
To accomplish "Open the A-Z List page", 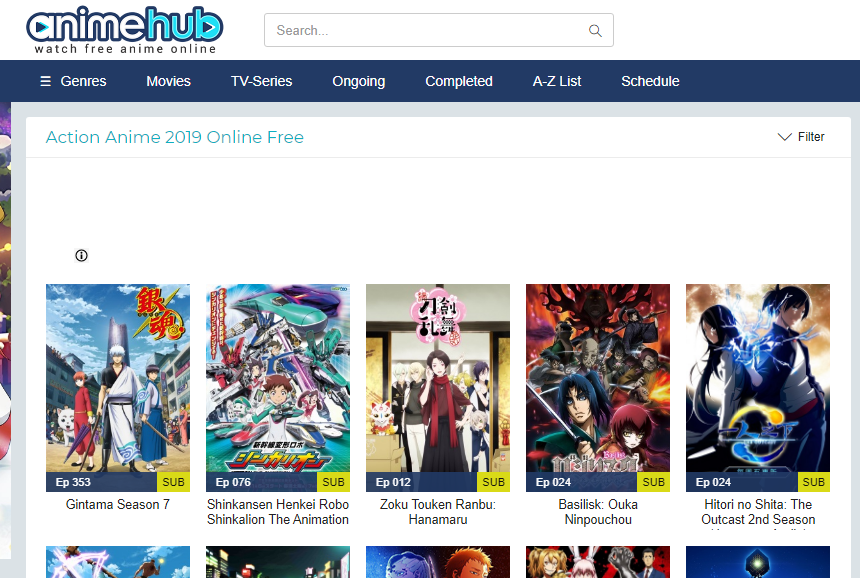I will coord(557,81).
